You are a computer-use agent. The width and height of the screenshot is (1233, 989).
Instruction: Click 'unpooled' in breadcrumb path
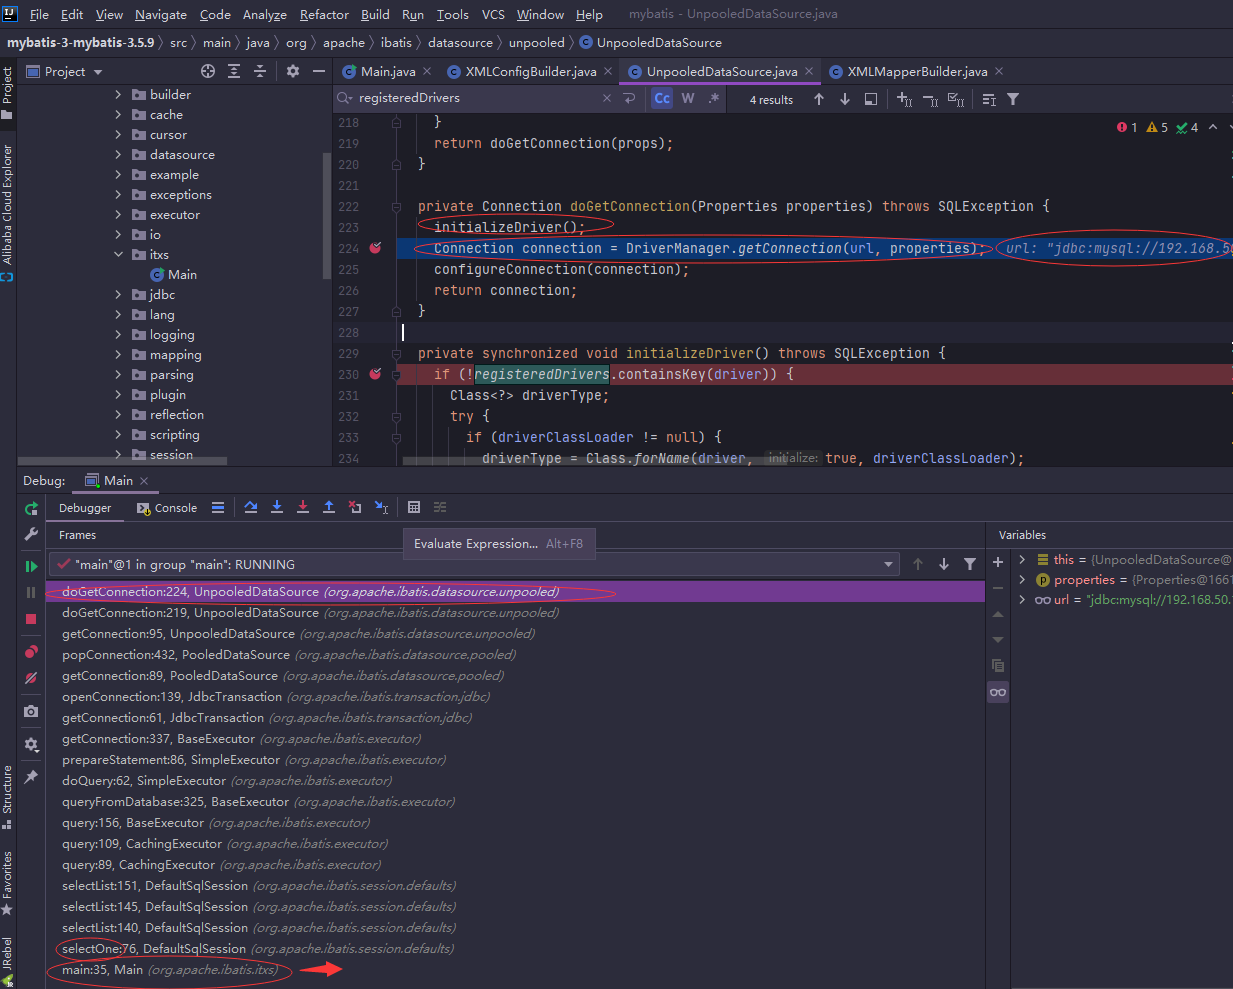click(536, 42)
